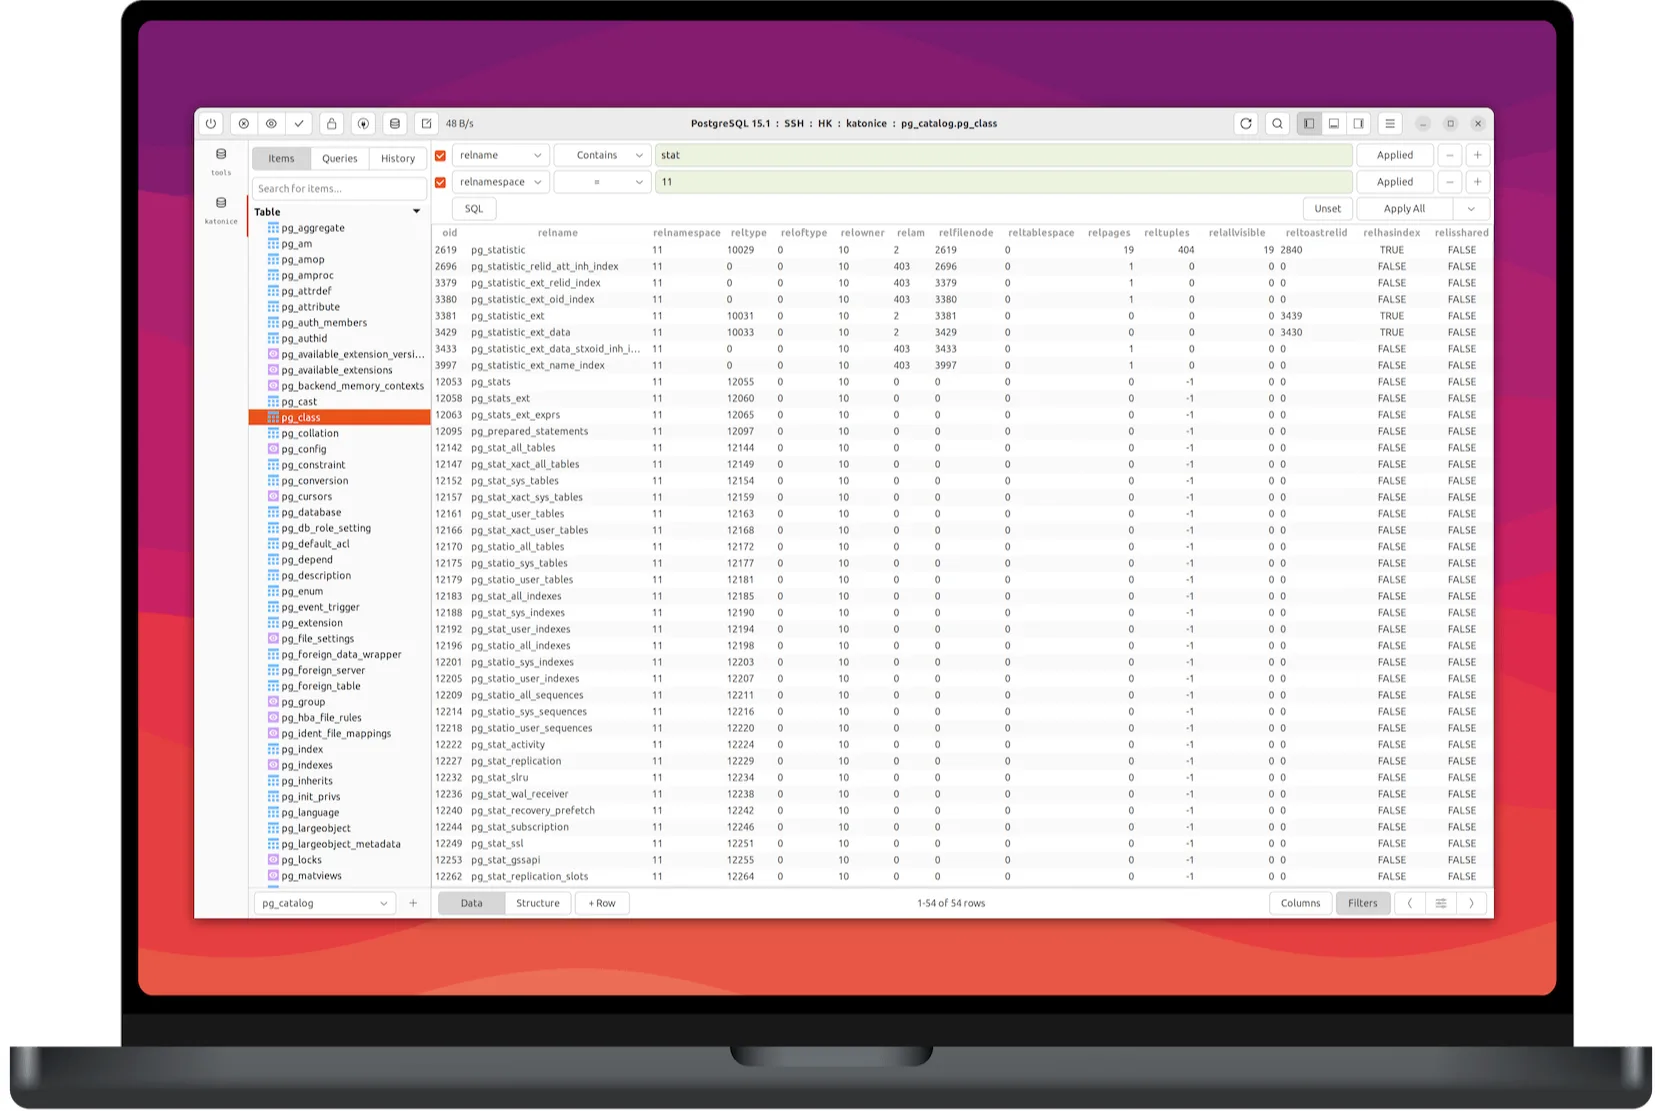Open the Contains operator dropdown
The width and height of the screenshot is (1660, 1111).
[603, 156]
